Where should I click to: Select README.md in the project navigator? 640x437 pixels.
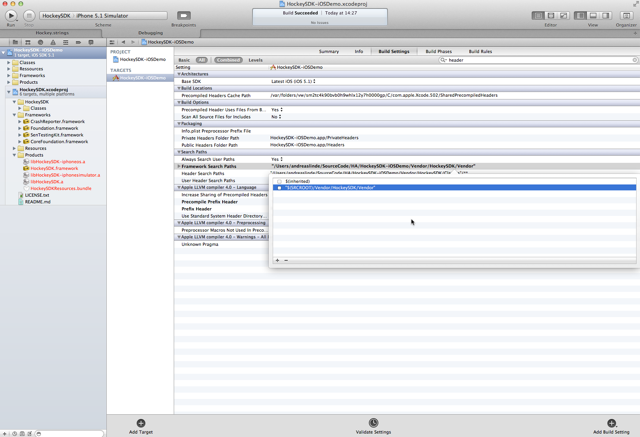37,201
